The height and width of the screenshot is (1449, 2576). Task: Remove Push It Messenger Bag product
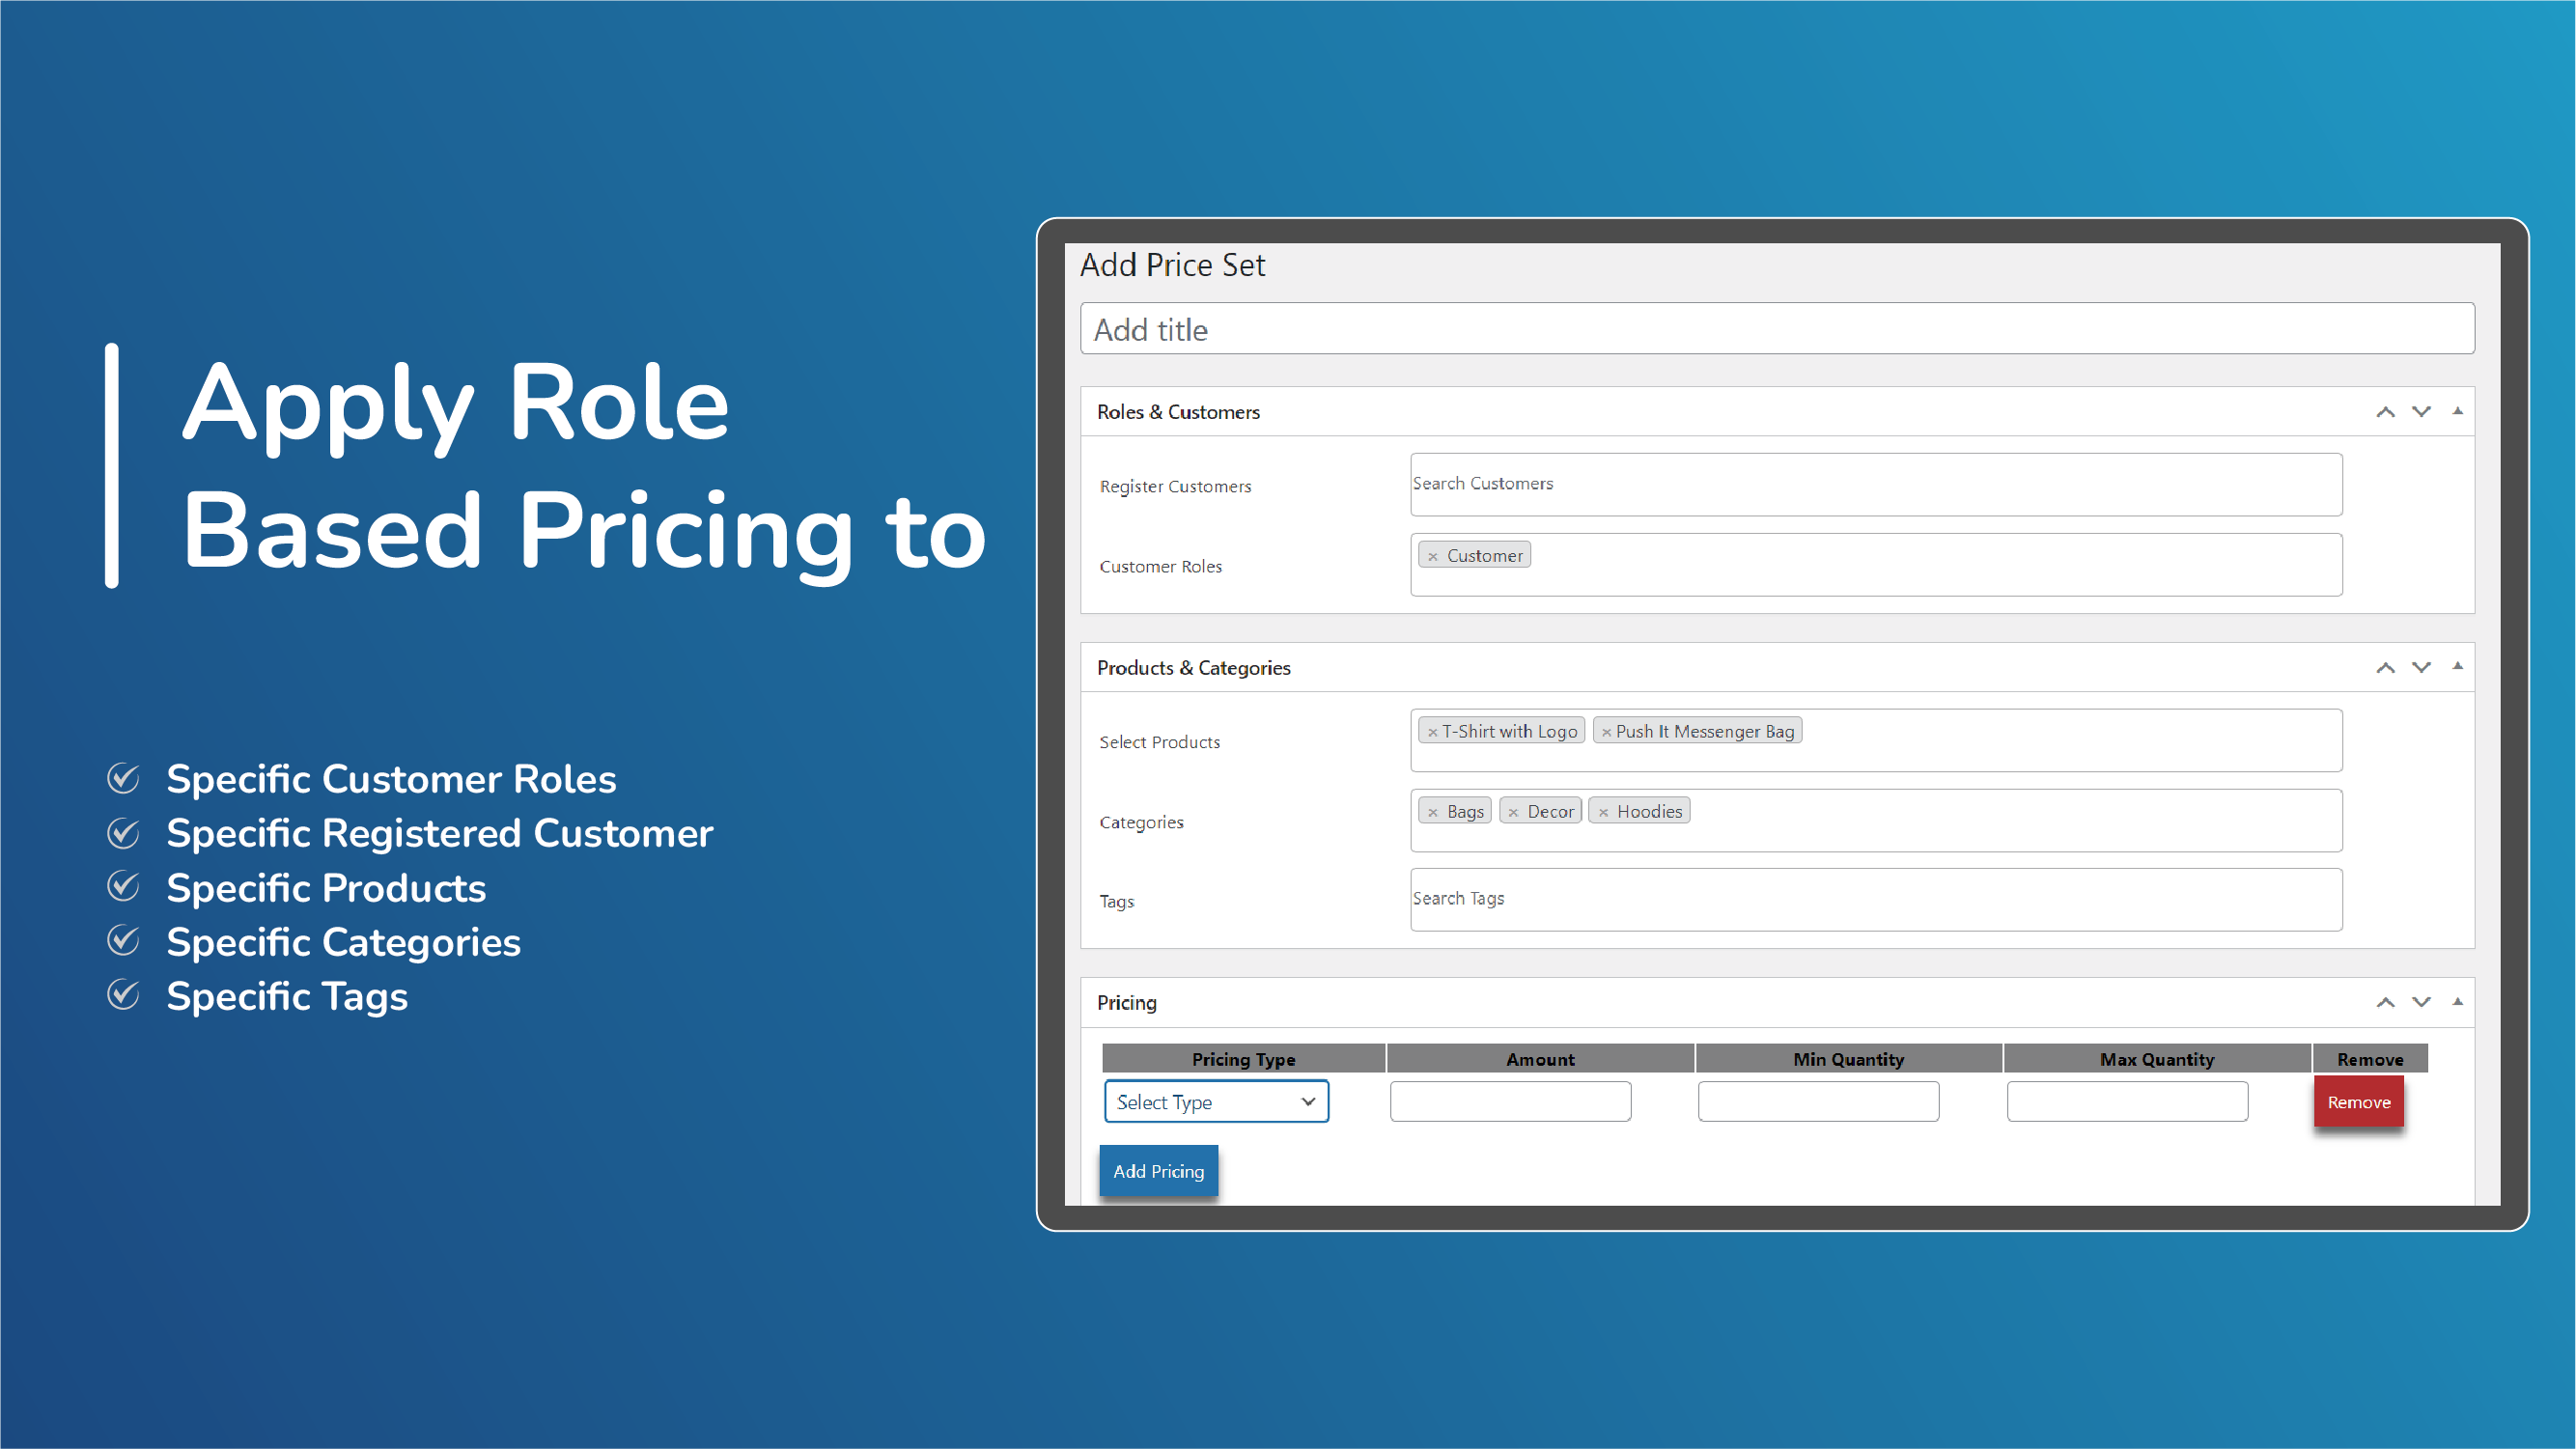point(1606,732)
